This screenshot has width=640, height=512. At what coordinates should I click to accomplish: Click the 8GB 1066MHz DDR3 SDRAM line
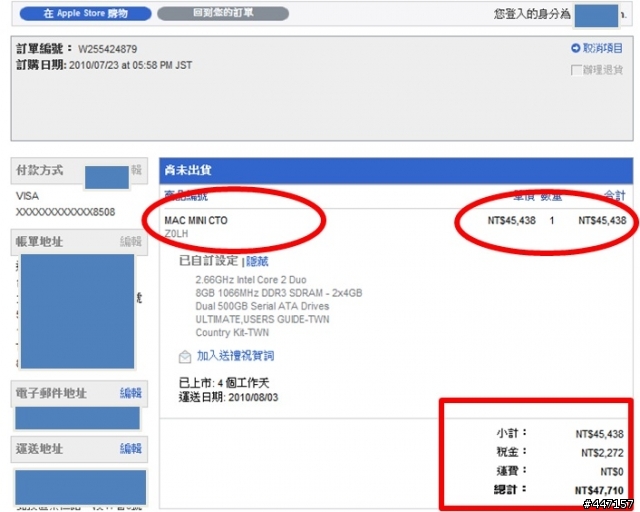pyautogui.click(x=279, y=293)
